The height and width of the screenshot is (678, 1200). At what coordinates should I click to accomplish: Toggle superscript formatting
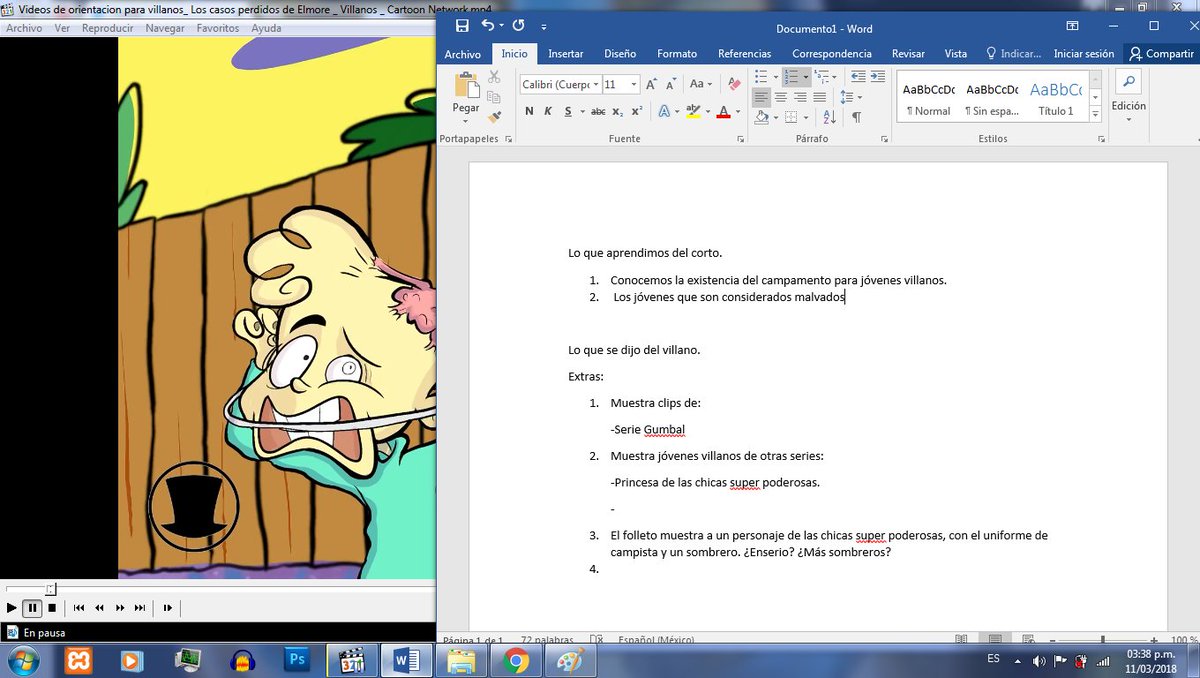tap(636, 112)
